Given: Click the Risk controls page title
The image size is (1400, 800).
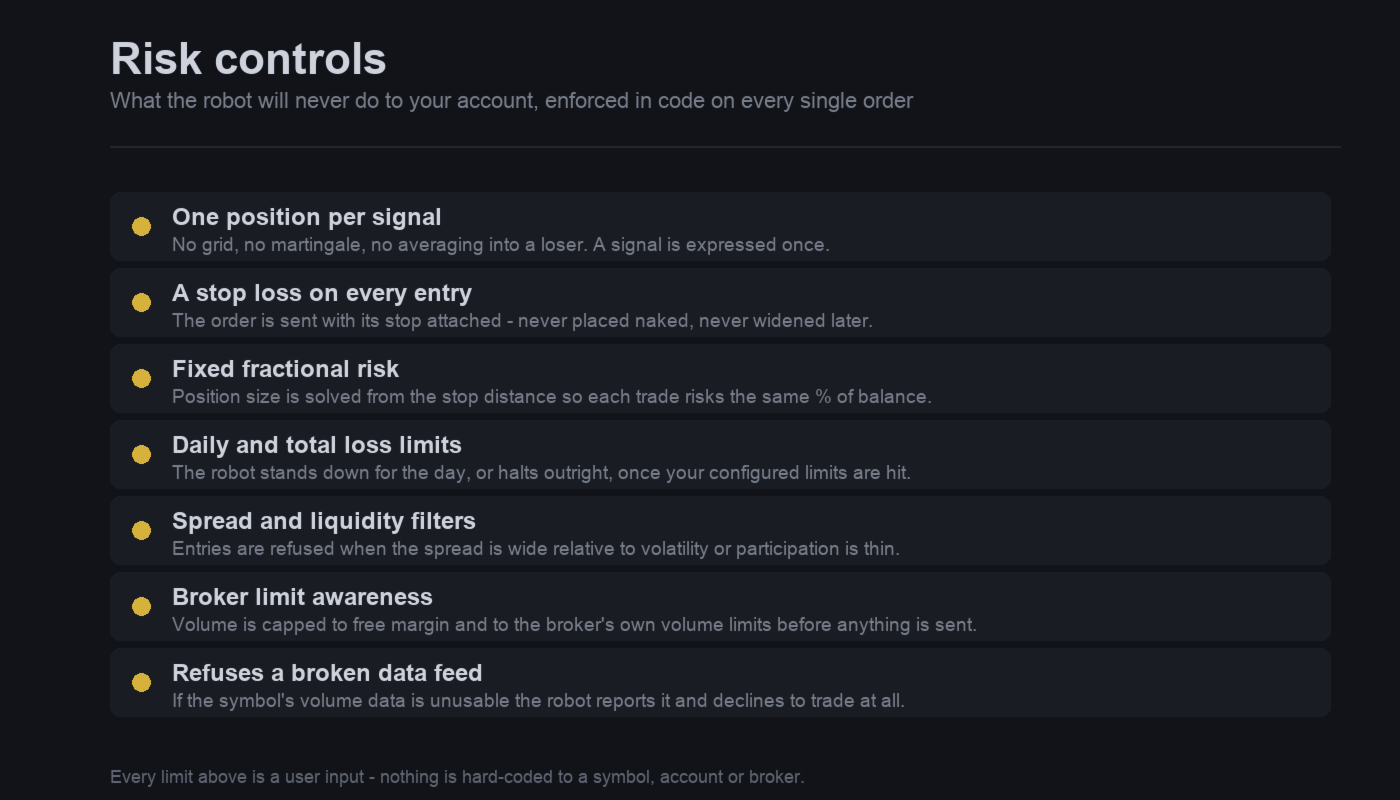Looking at the screenshot, I should pos(248,59).
